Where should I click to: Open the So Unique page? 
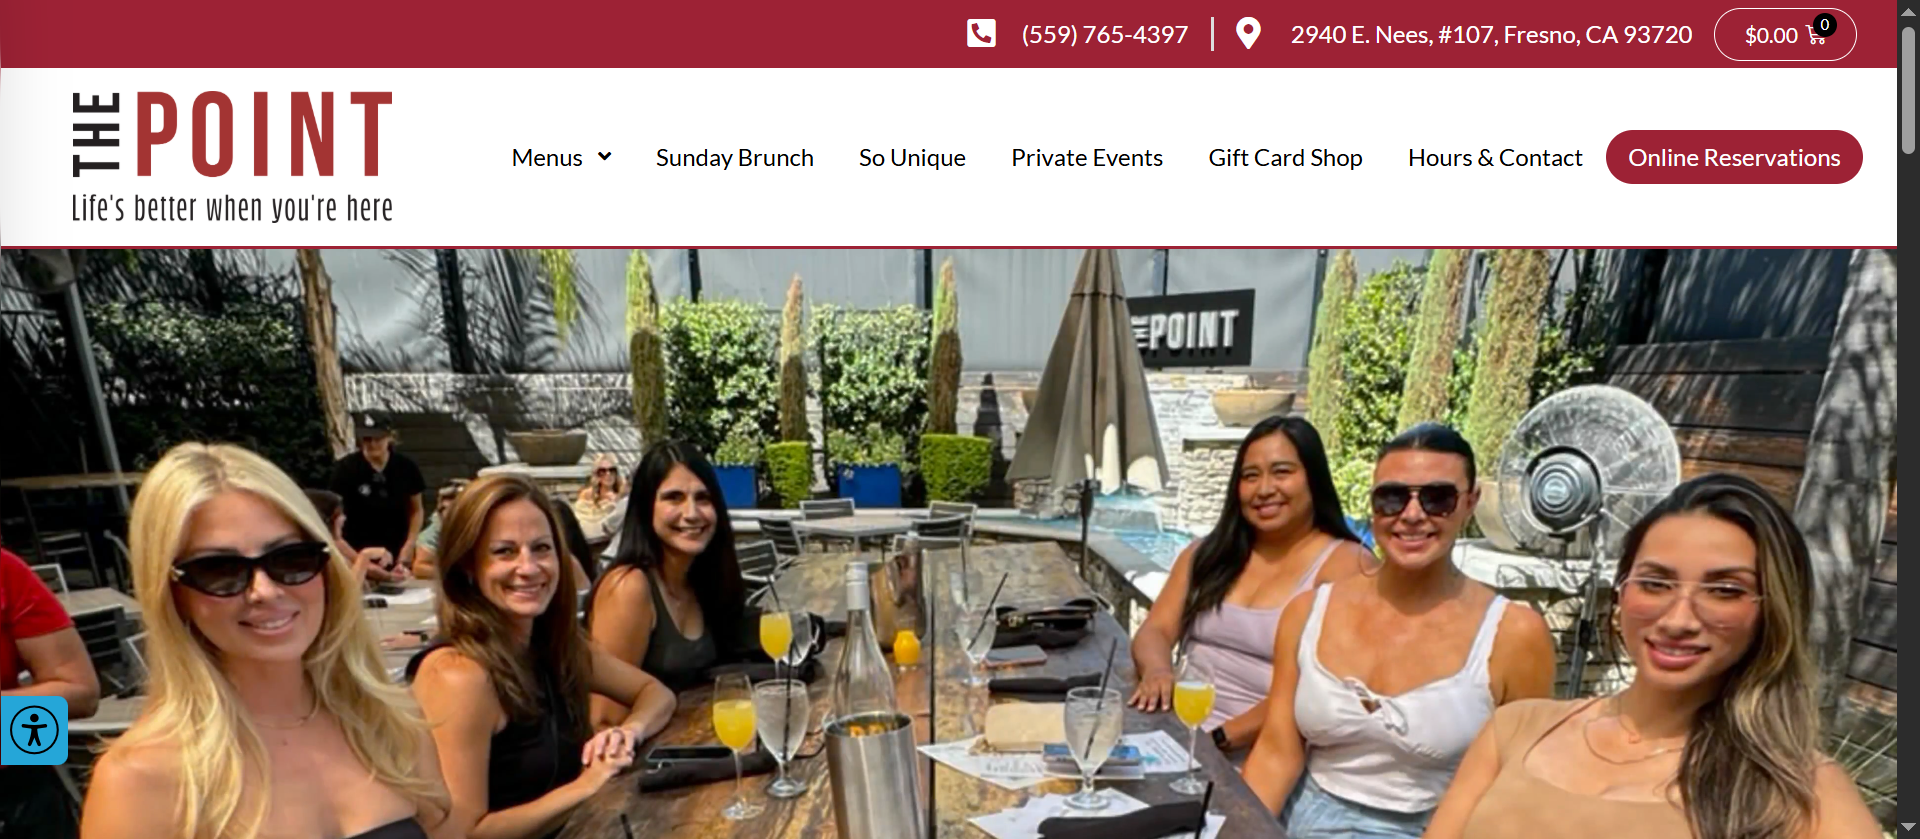click(912, 158)
